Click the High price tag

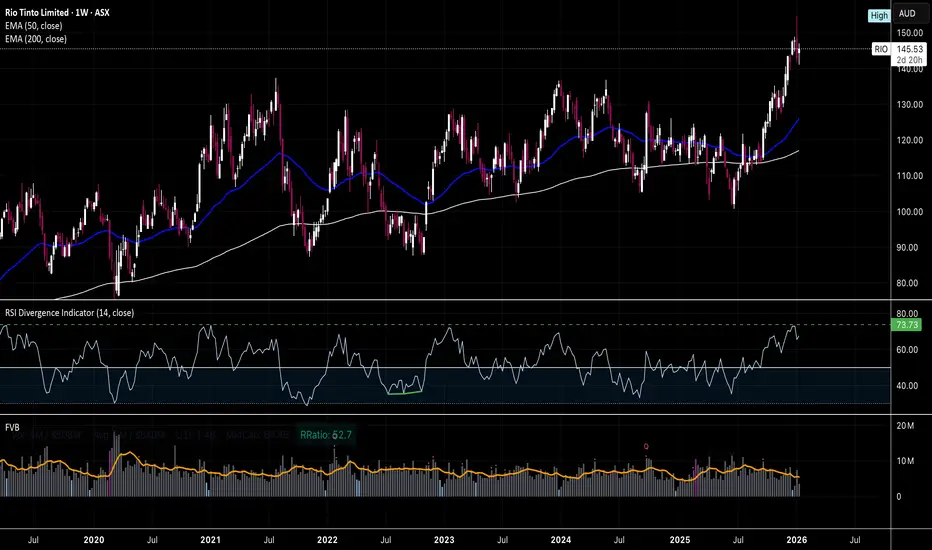coord(876,15)
